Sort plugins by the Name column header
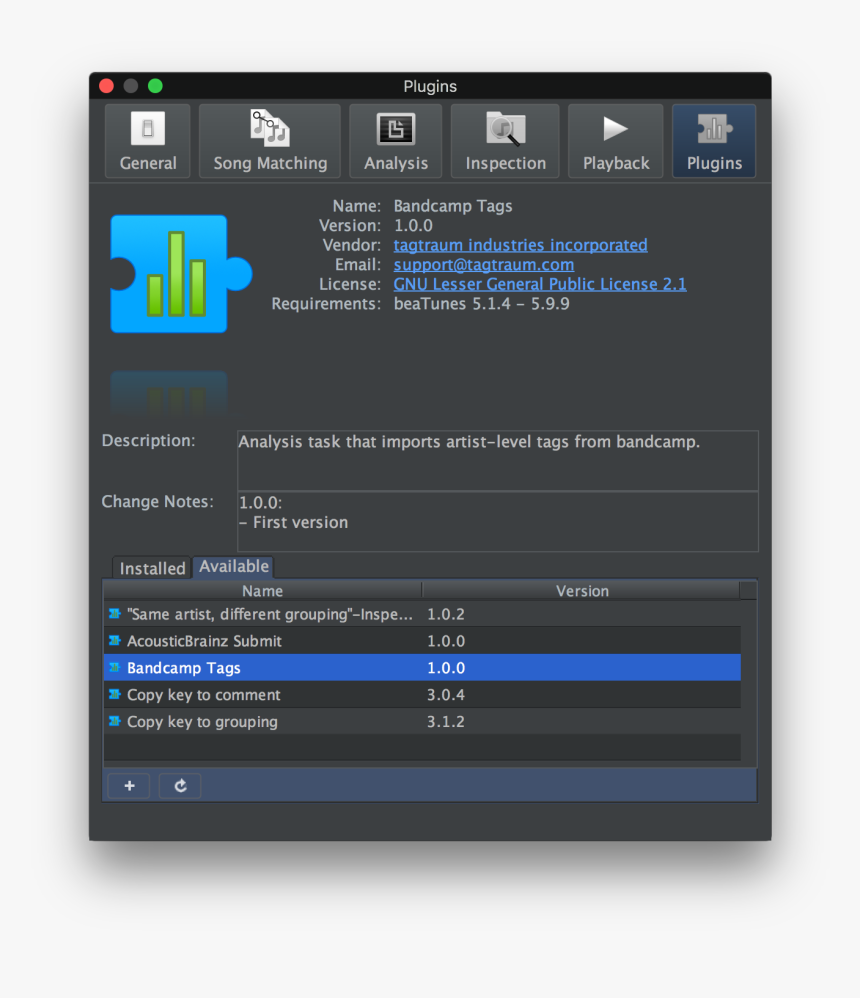 click(262, 591)
